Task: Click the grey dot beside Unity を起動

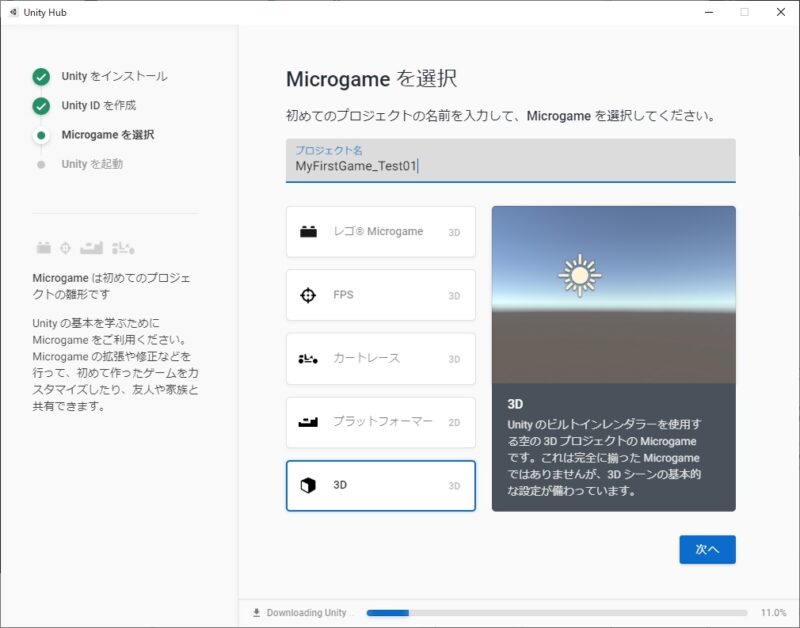Action: [x=41, y=164]
